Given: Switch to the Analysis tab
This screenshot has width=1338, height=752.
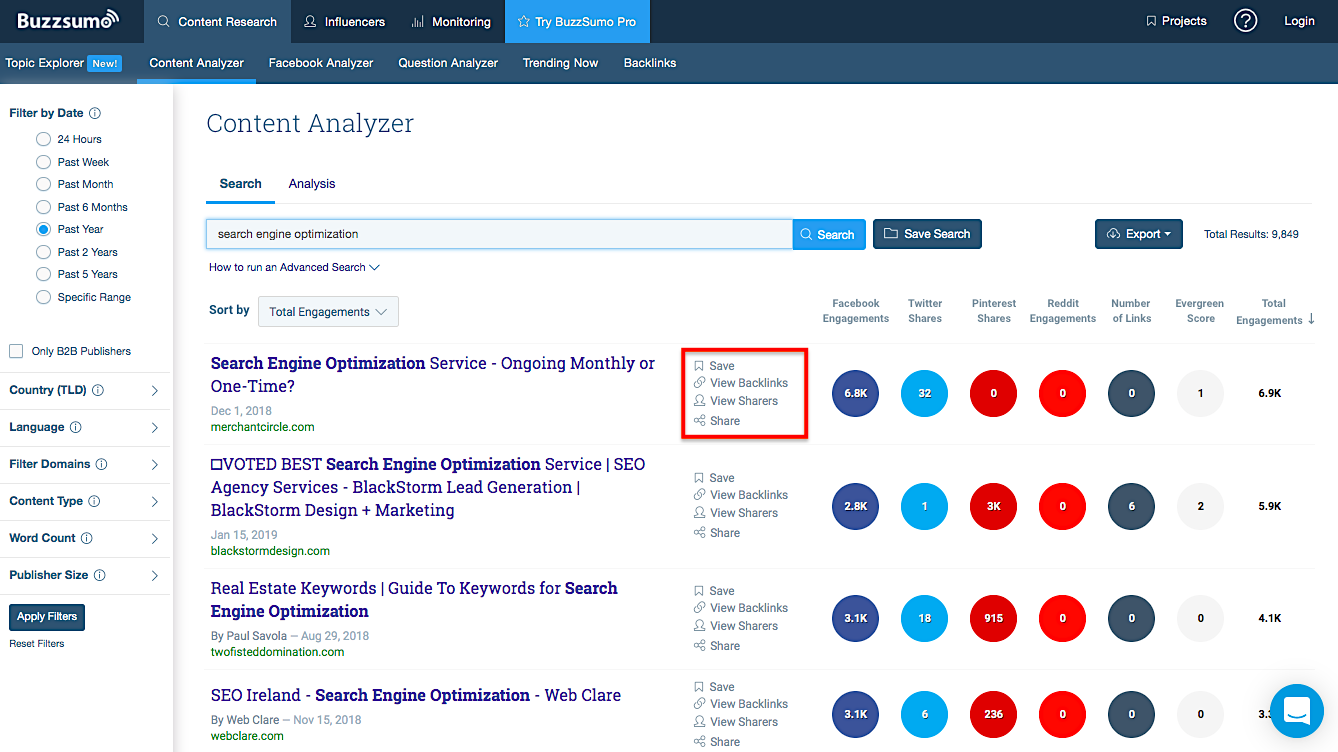Looking at the screenshot, I should tap(311, 183).
